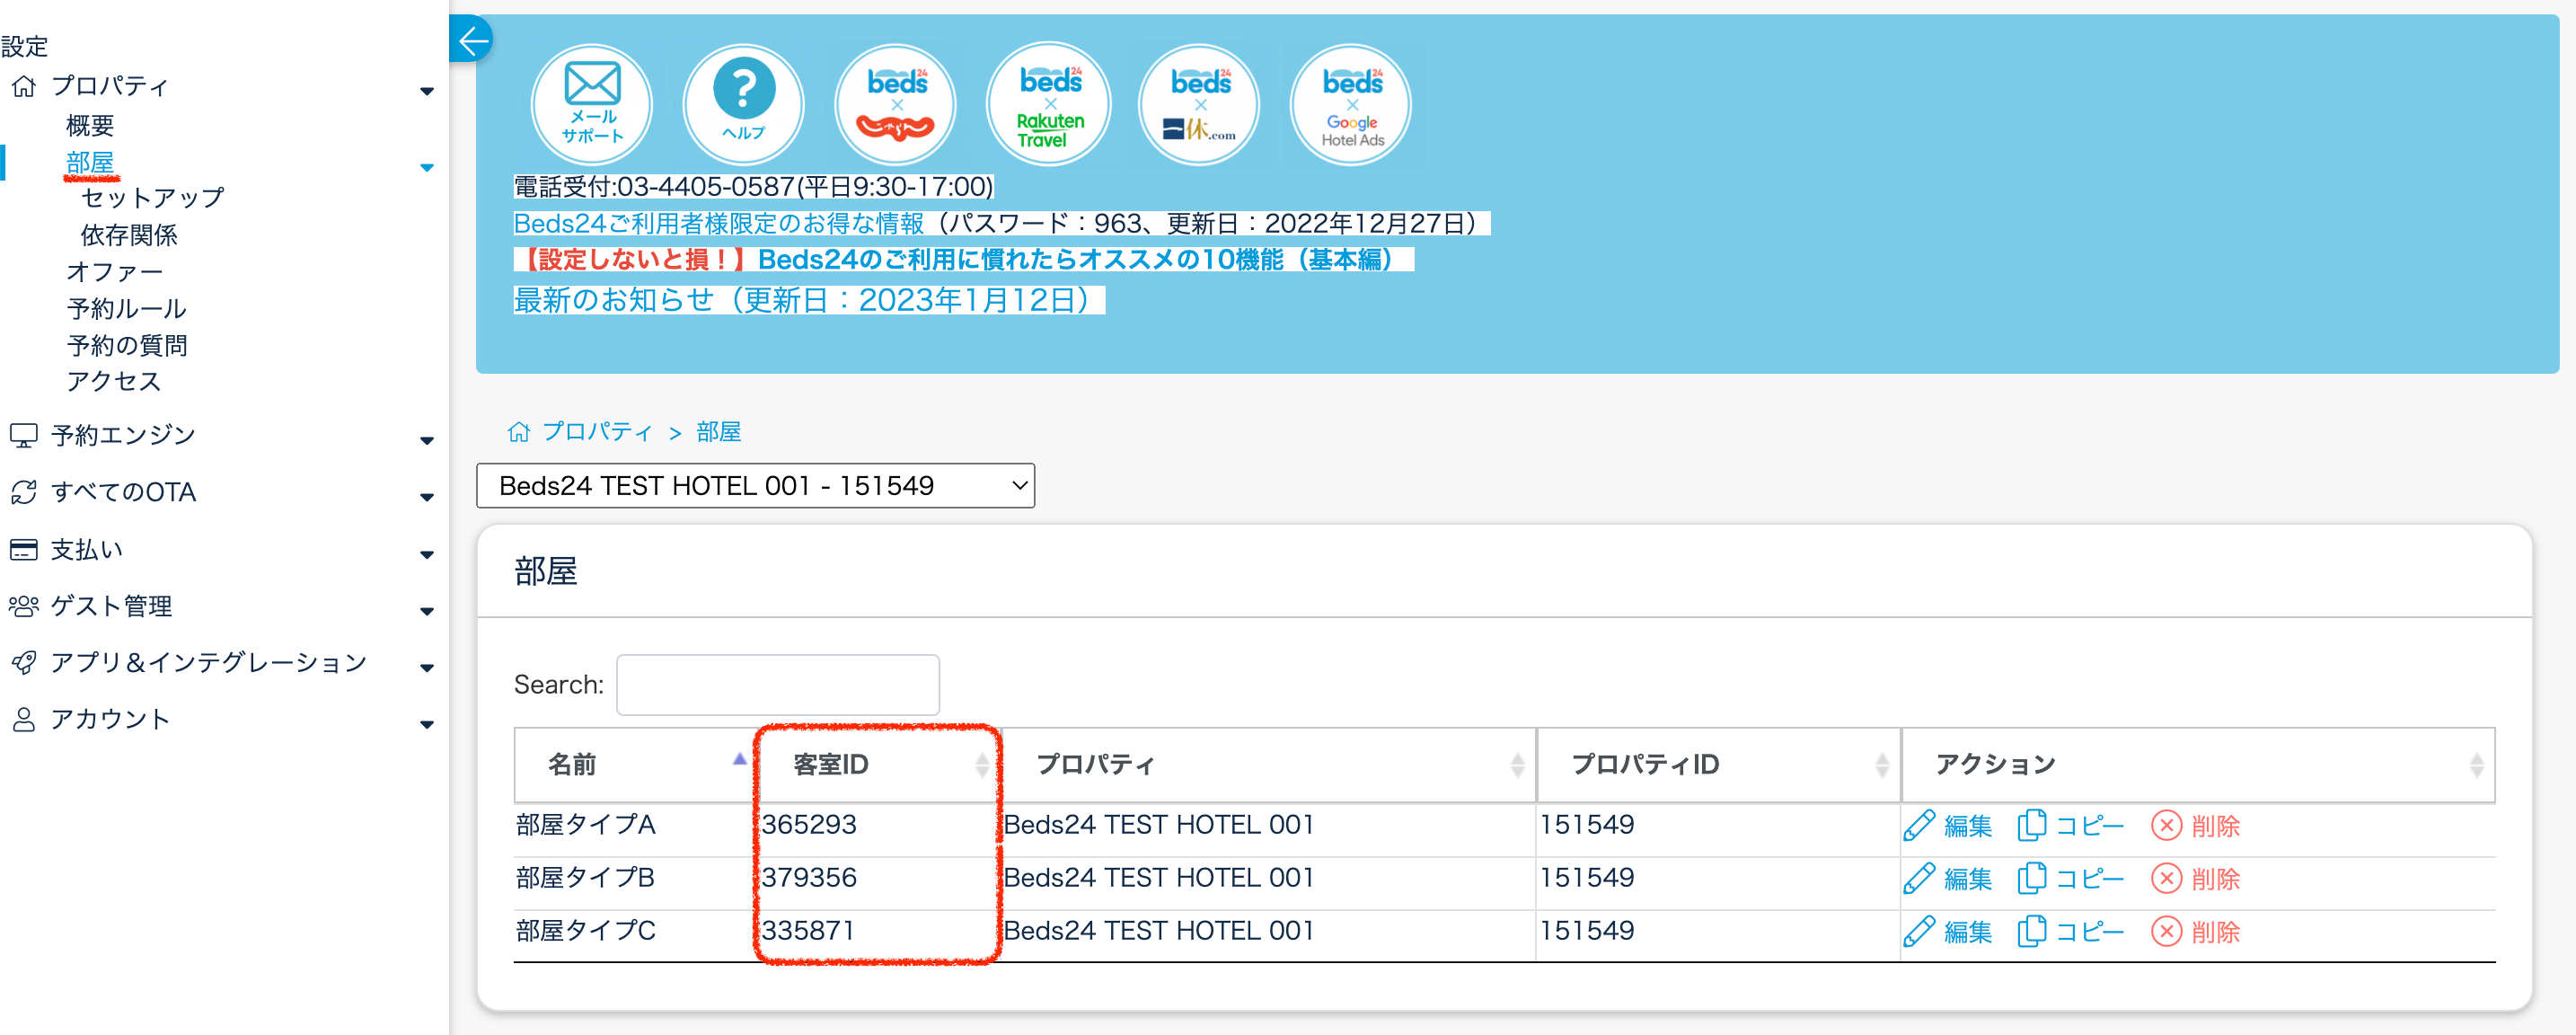Expand the すべてのOTA sidebar section

point(123,493)
